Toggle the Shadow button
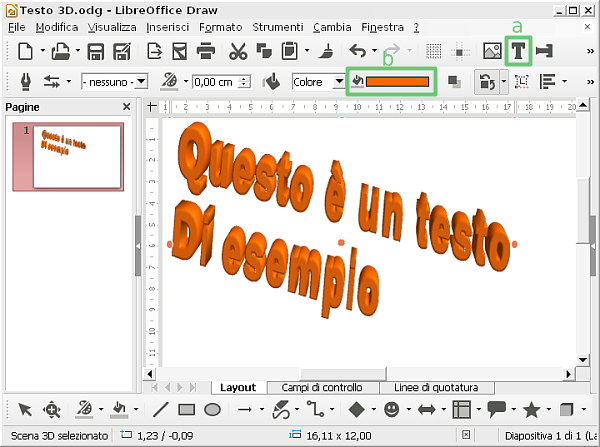This screenshot has width=600, height=447. click(x=453, y=82)
